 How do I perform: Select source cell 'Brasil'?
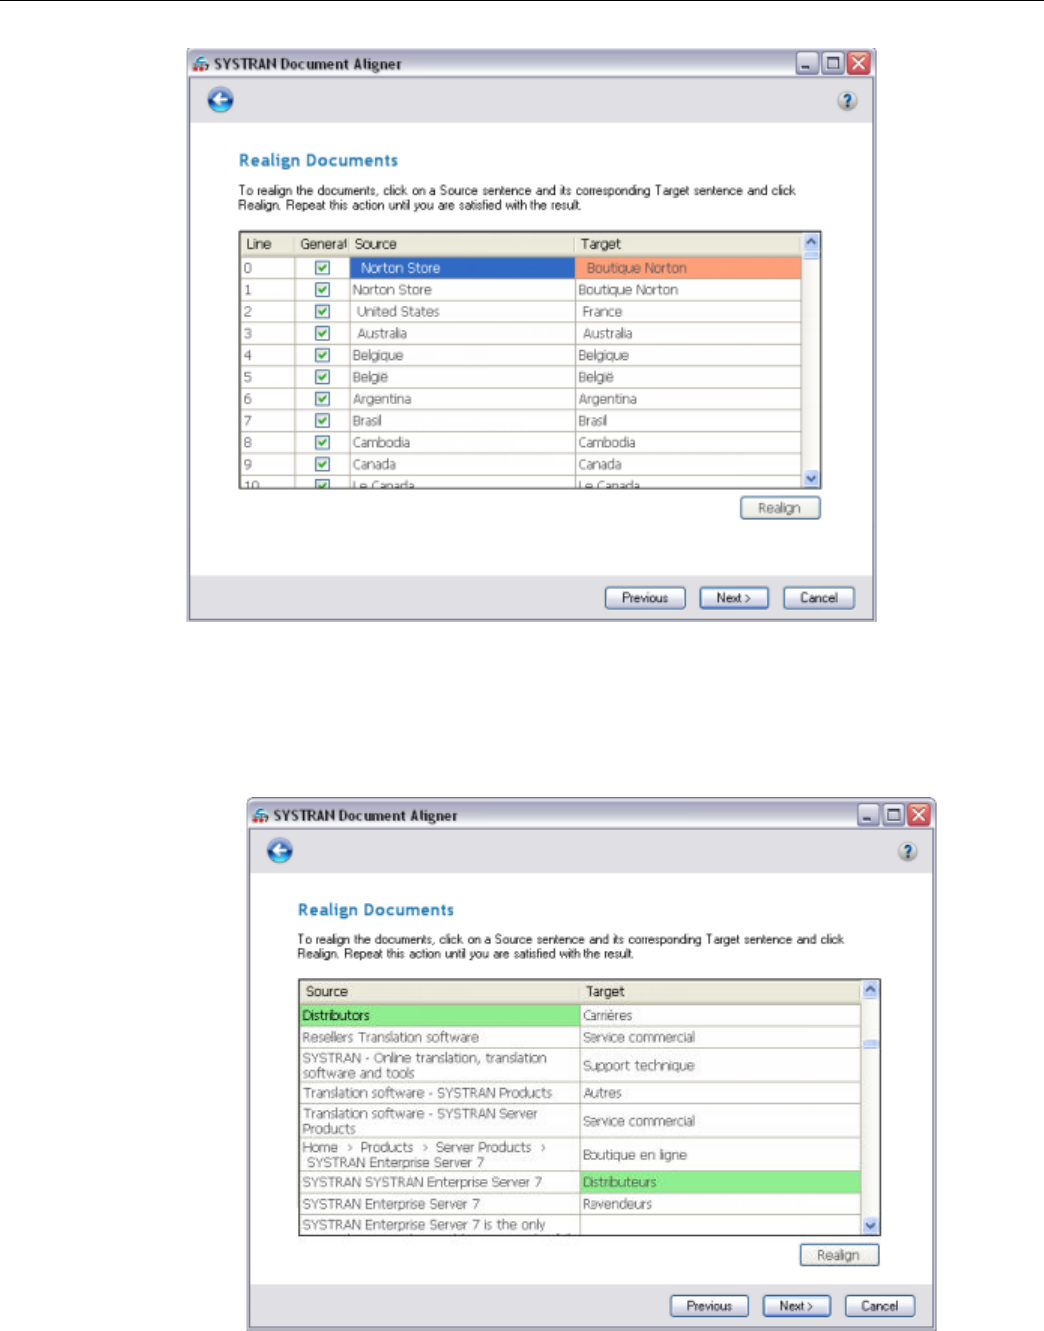pos(462,421)
